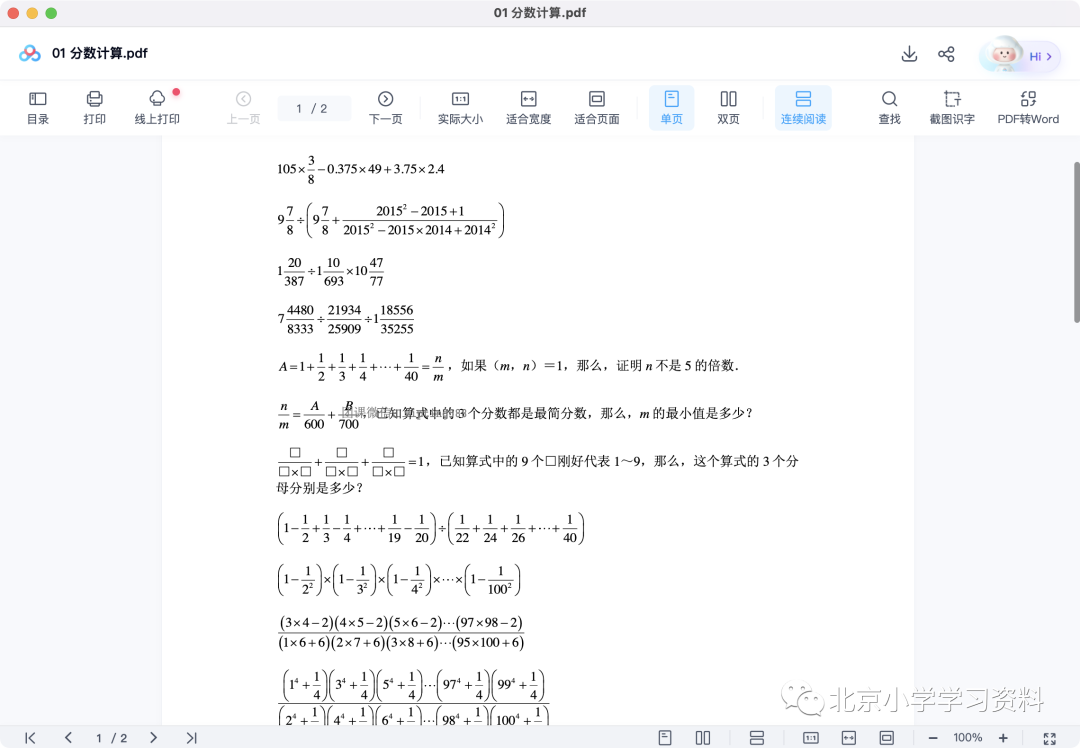The image size is (1080, 748).
Task: Choose 适合页面 fit page view
Action: 596,108
